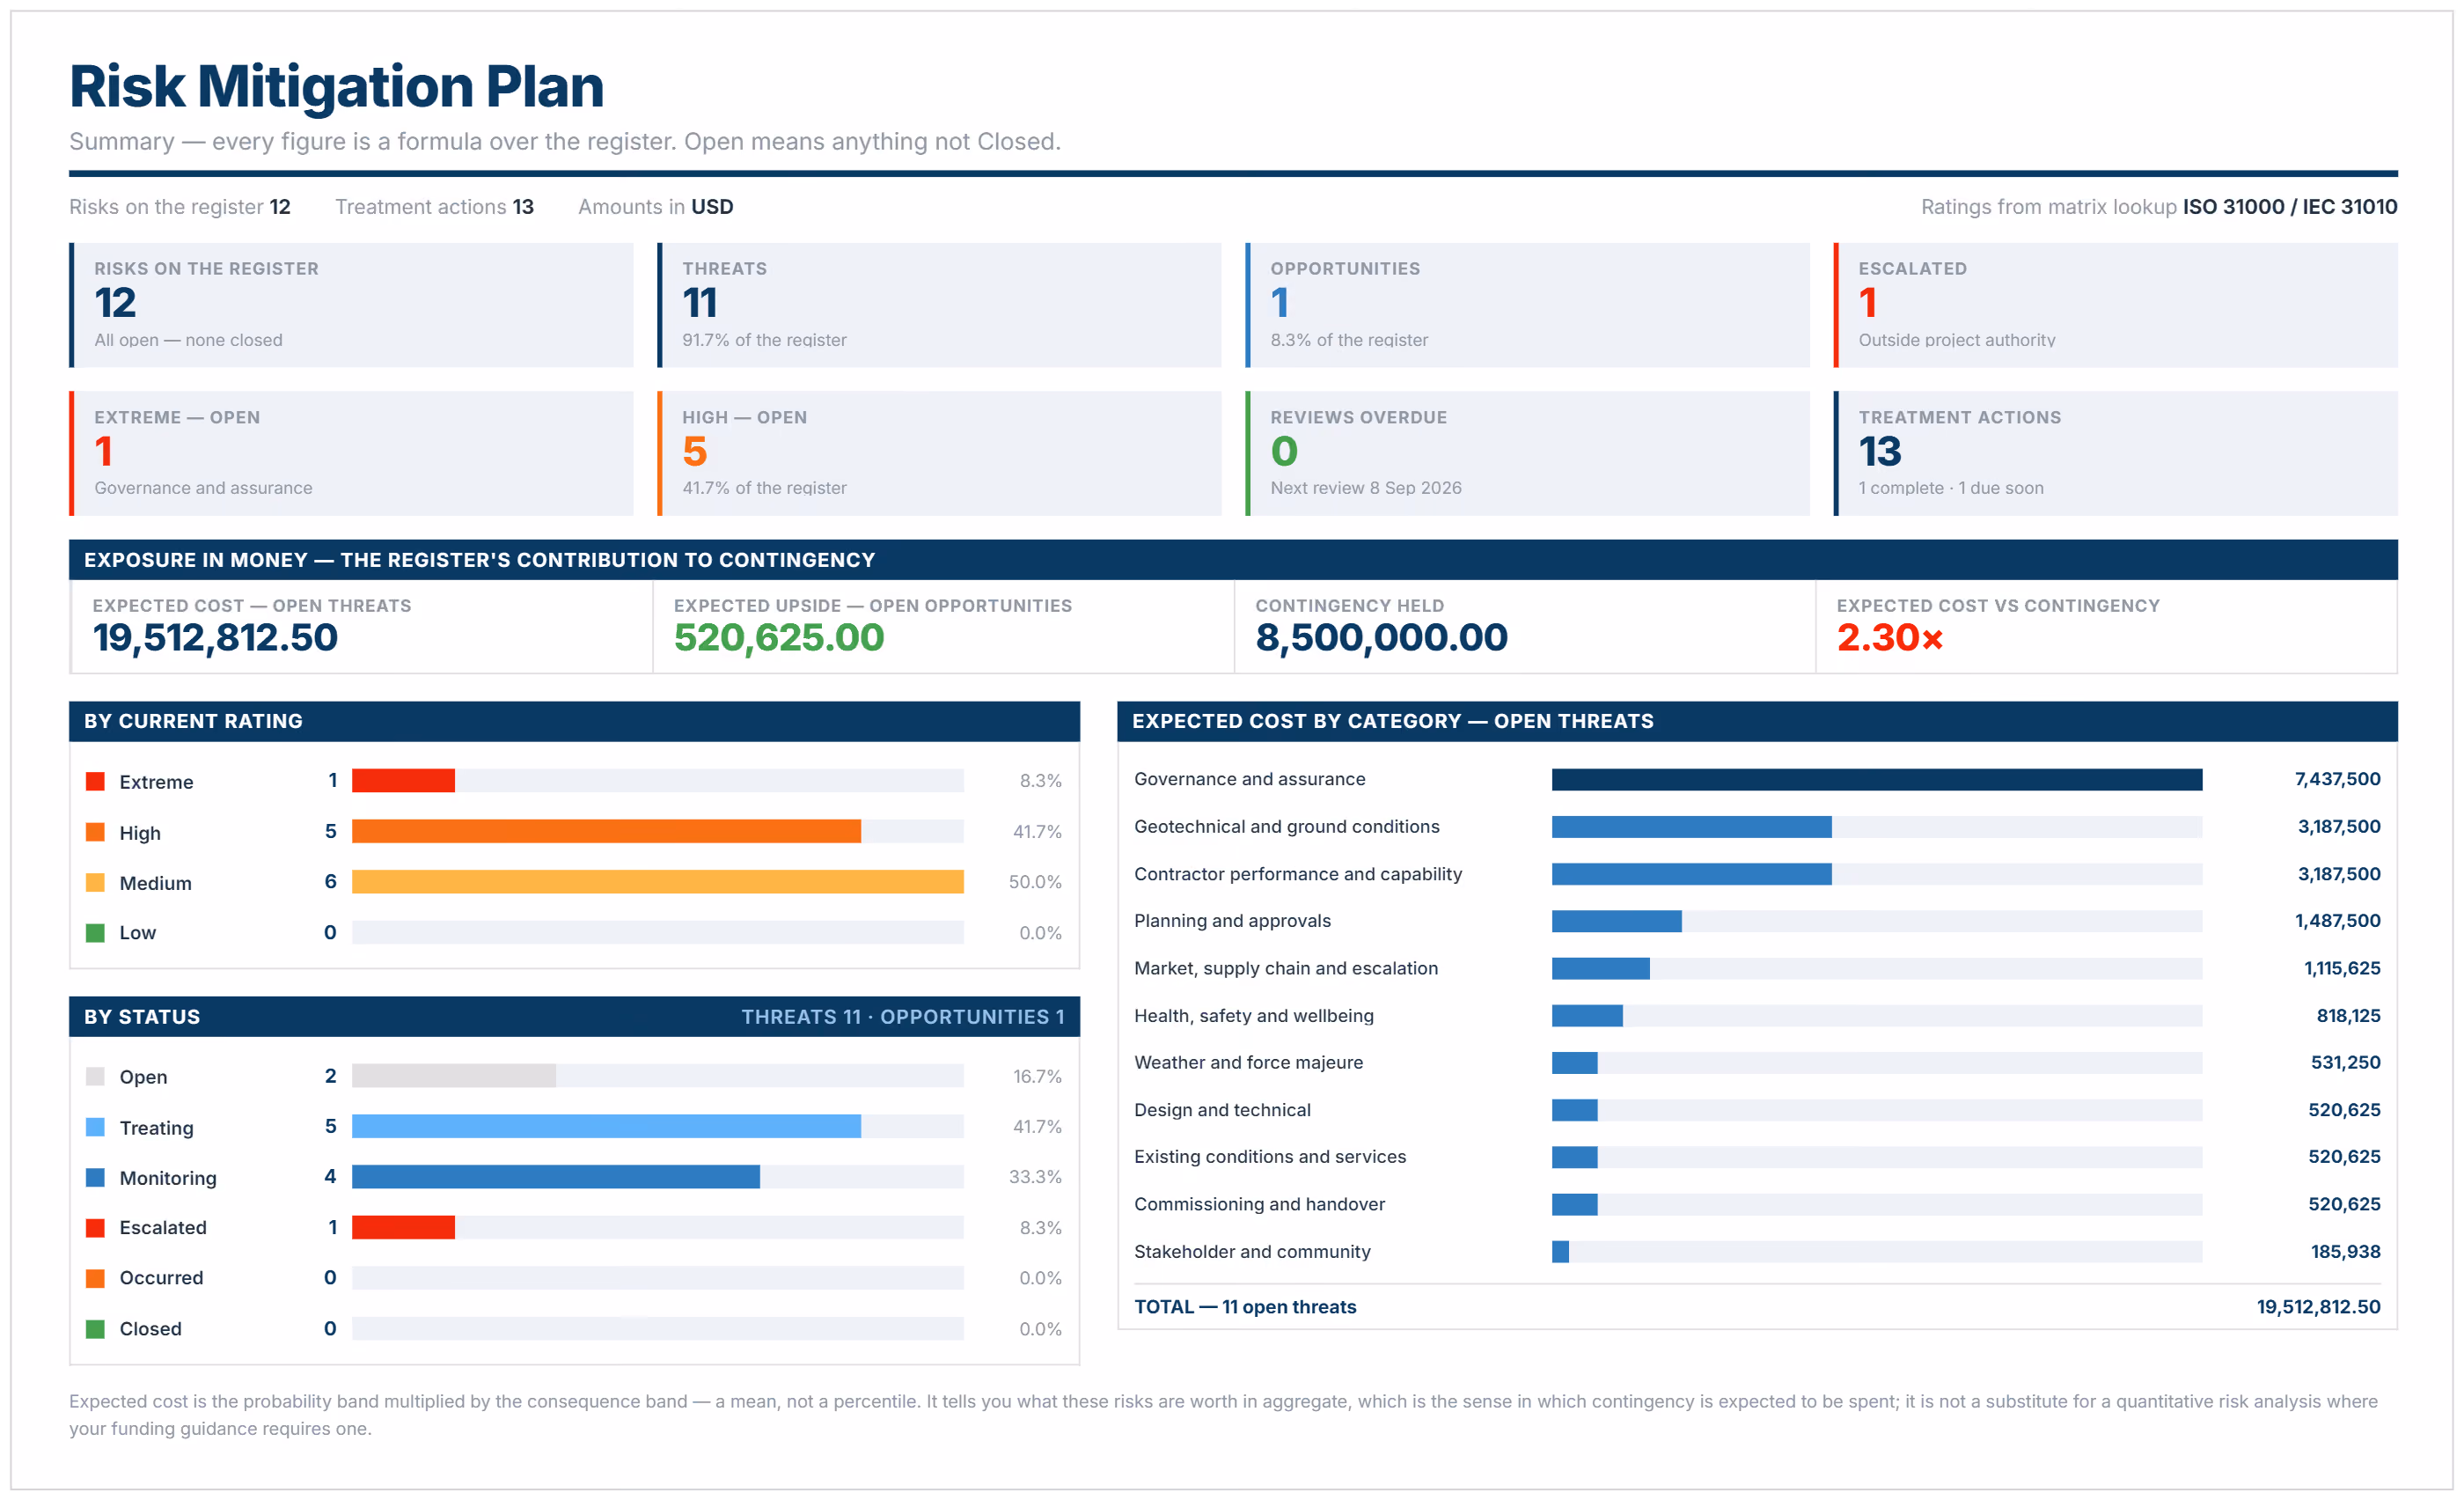Click Market, supply chain and escalation label
The image size is (2464, 1500).
(1286, 968)
